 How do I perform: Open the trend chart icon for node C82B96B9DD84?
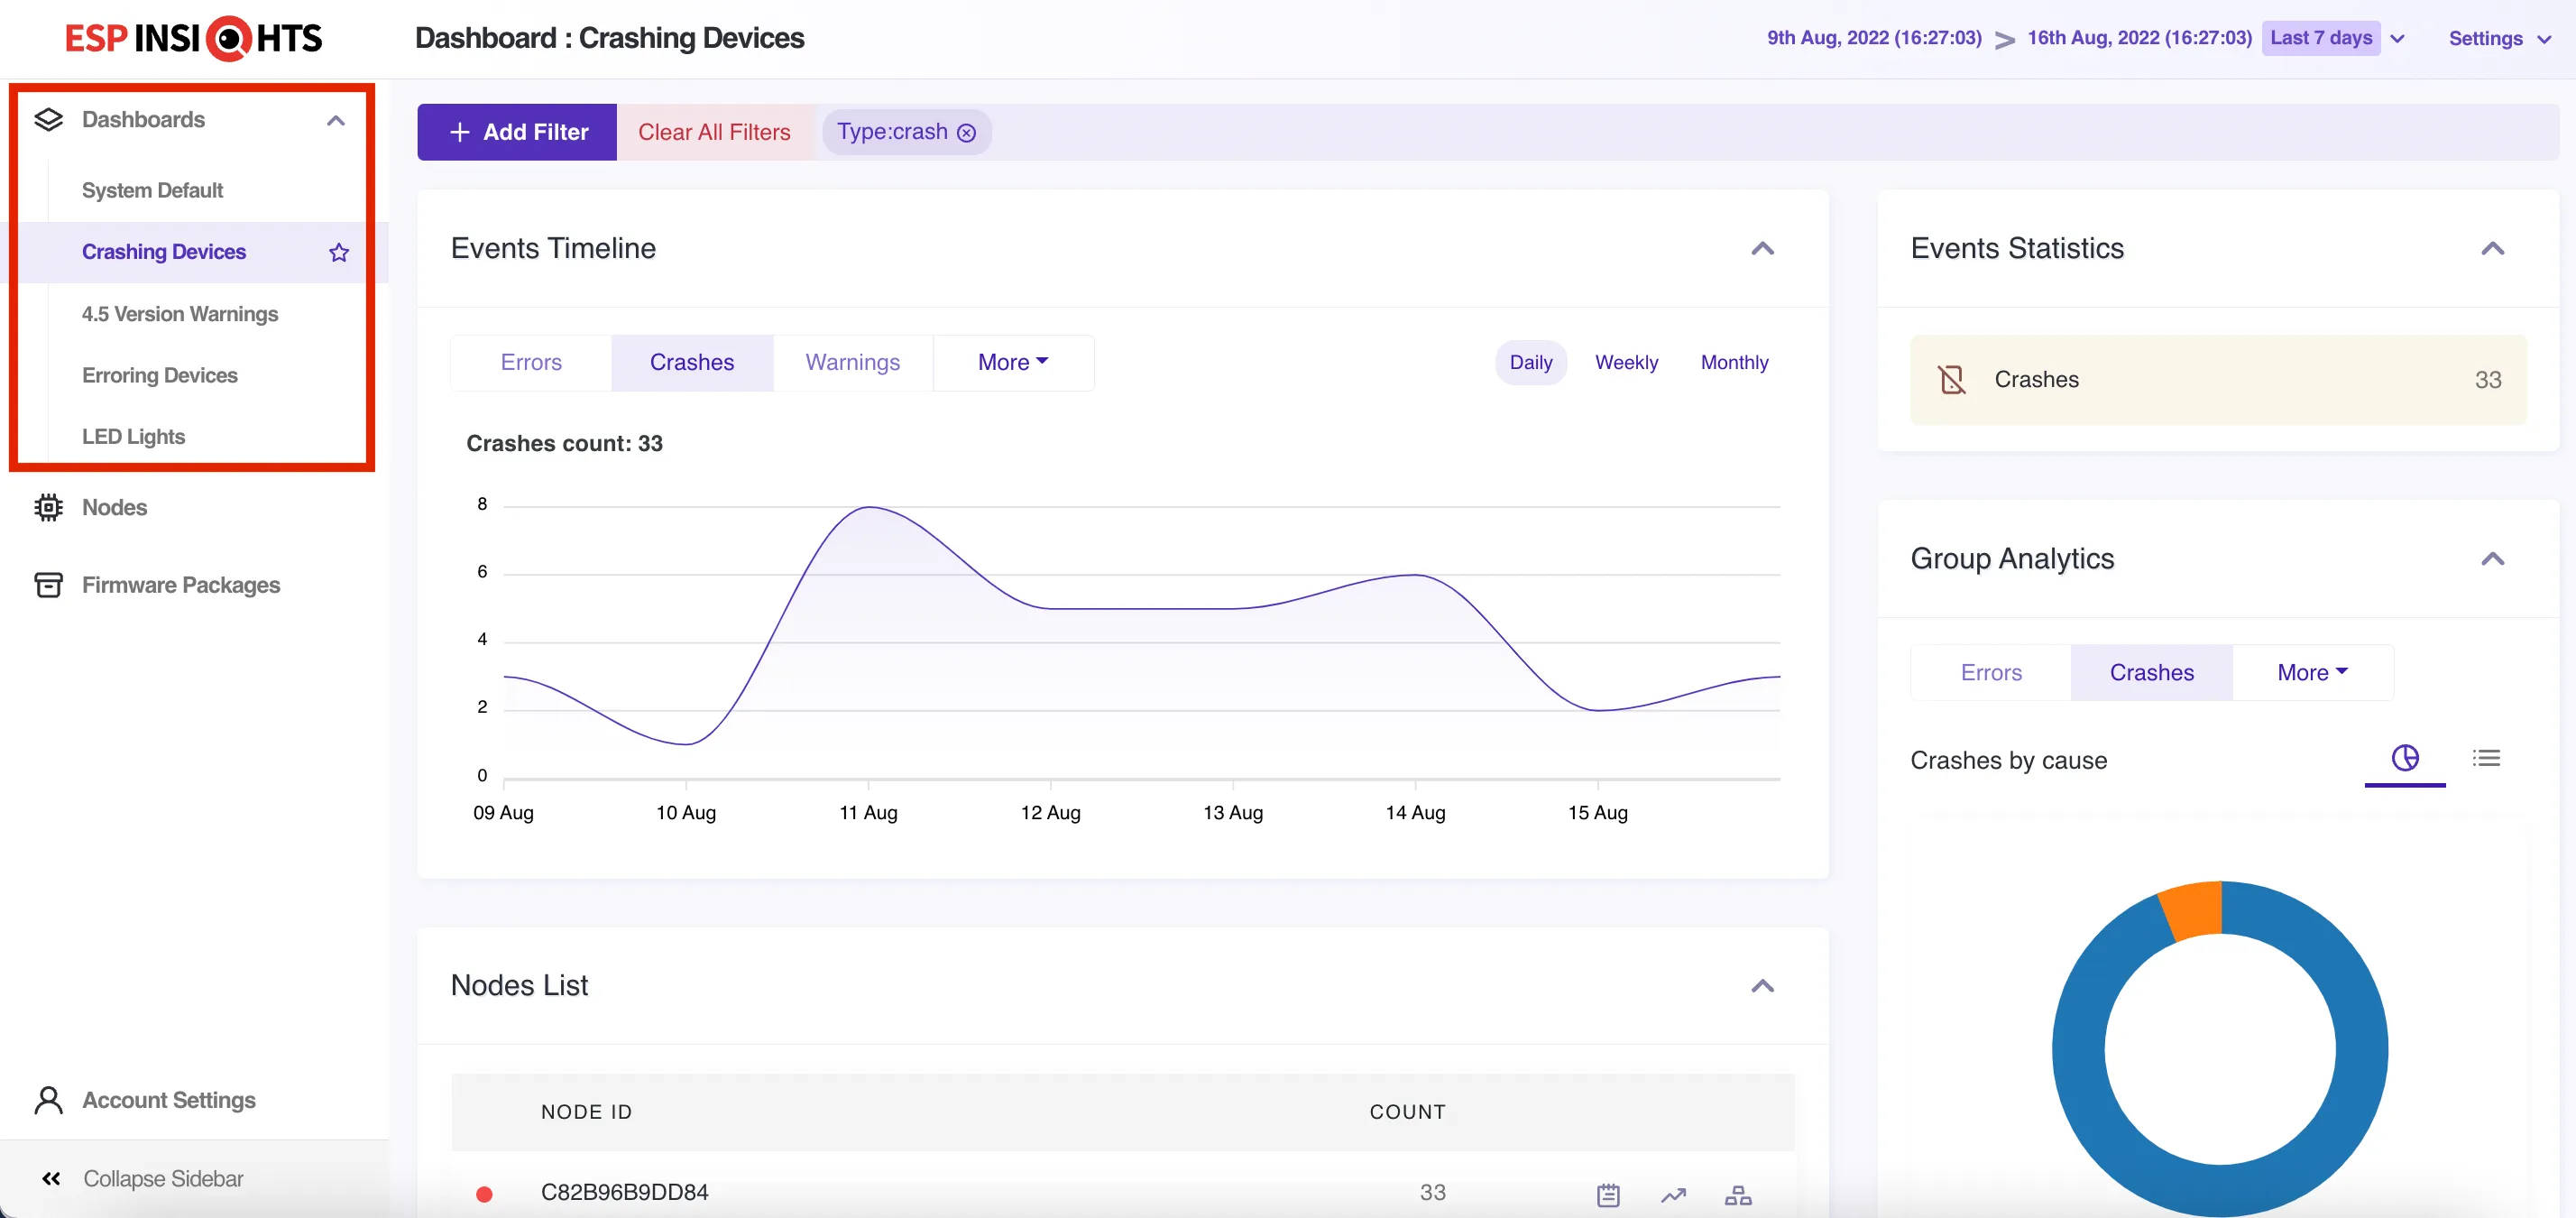click(1673, 1194)
